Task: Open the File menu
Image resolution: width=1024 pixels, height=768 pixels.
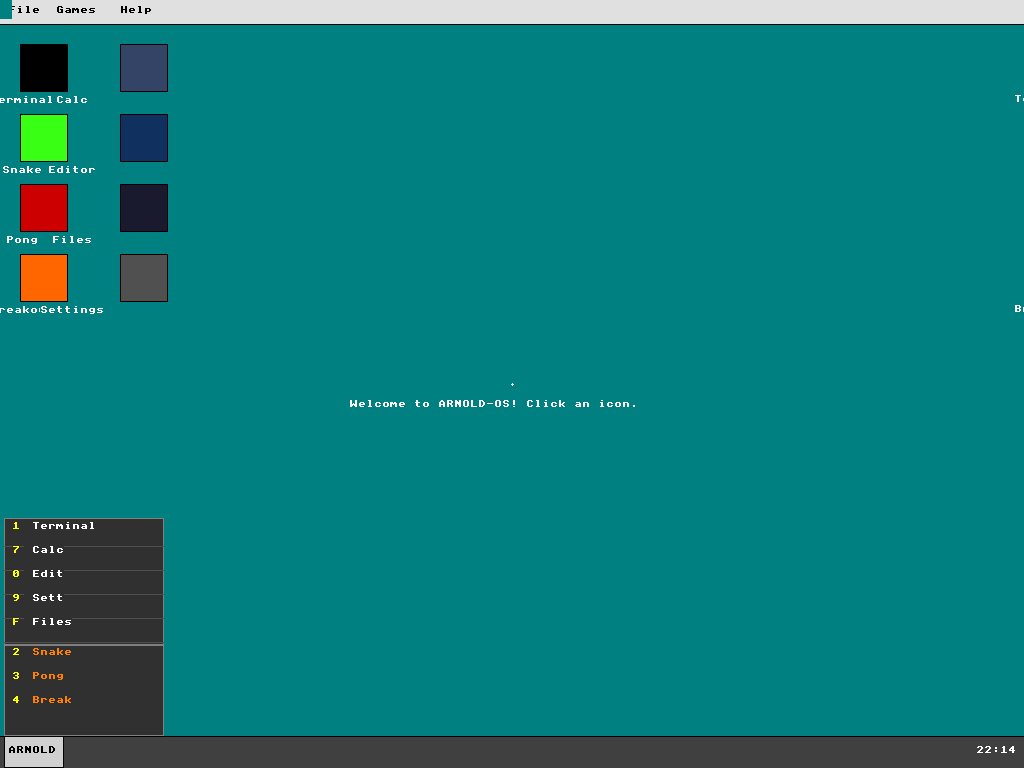Action: (x=23, y=10)
